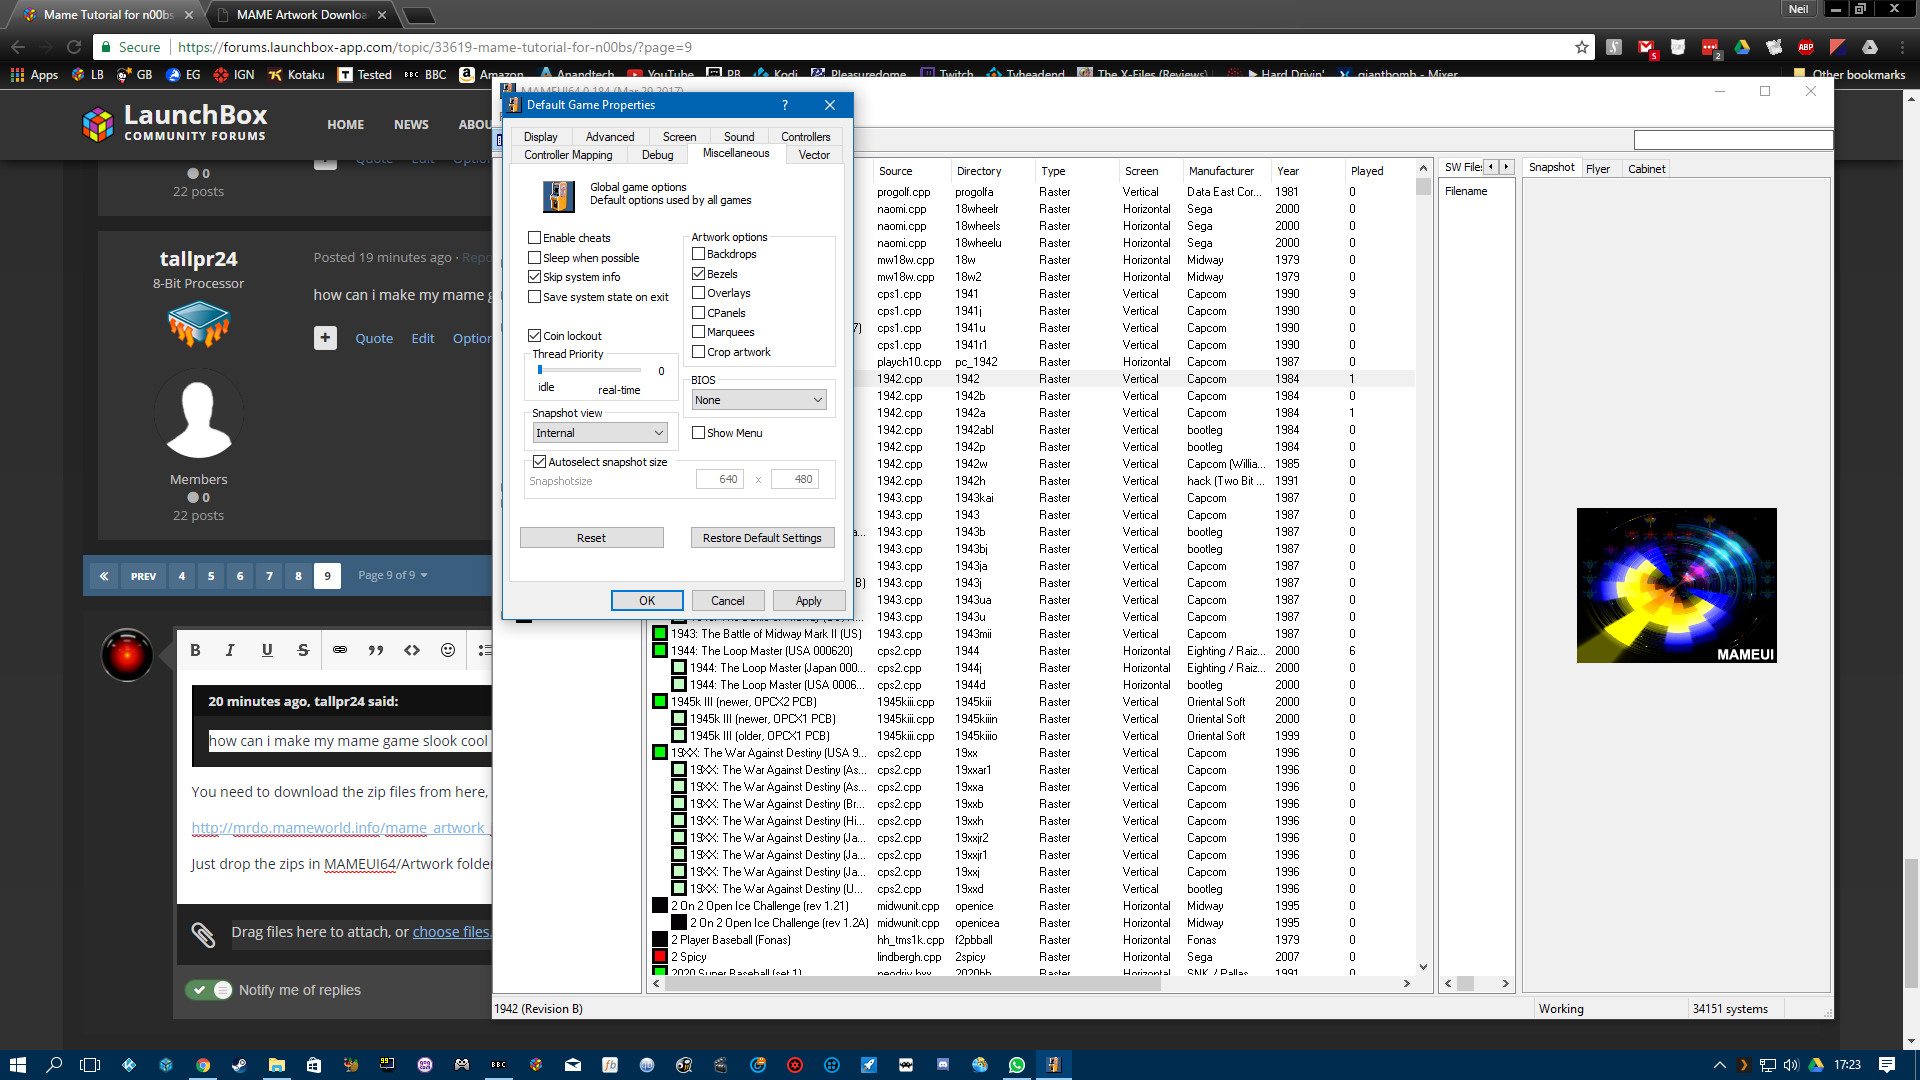Open taskbar search icon
1920x1080 pixels.
coord(54,1065)
